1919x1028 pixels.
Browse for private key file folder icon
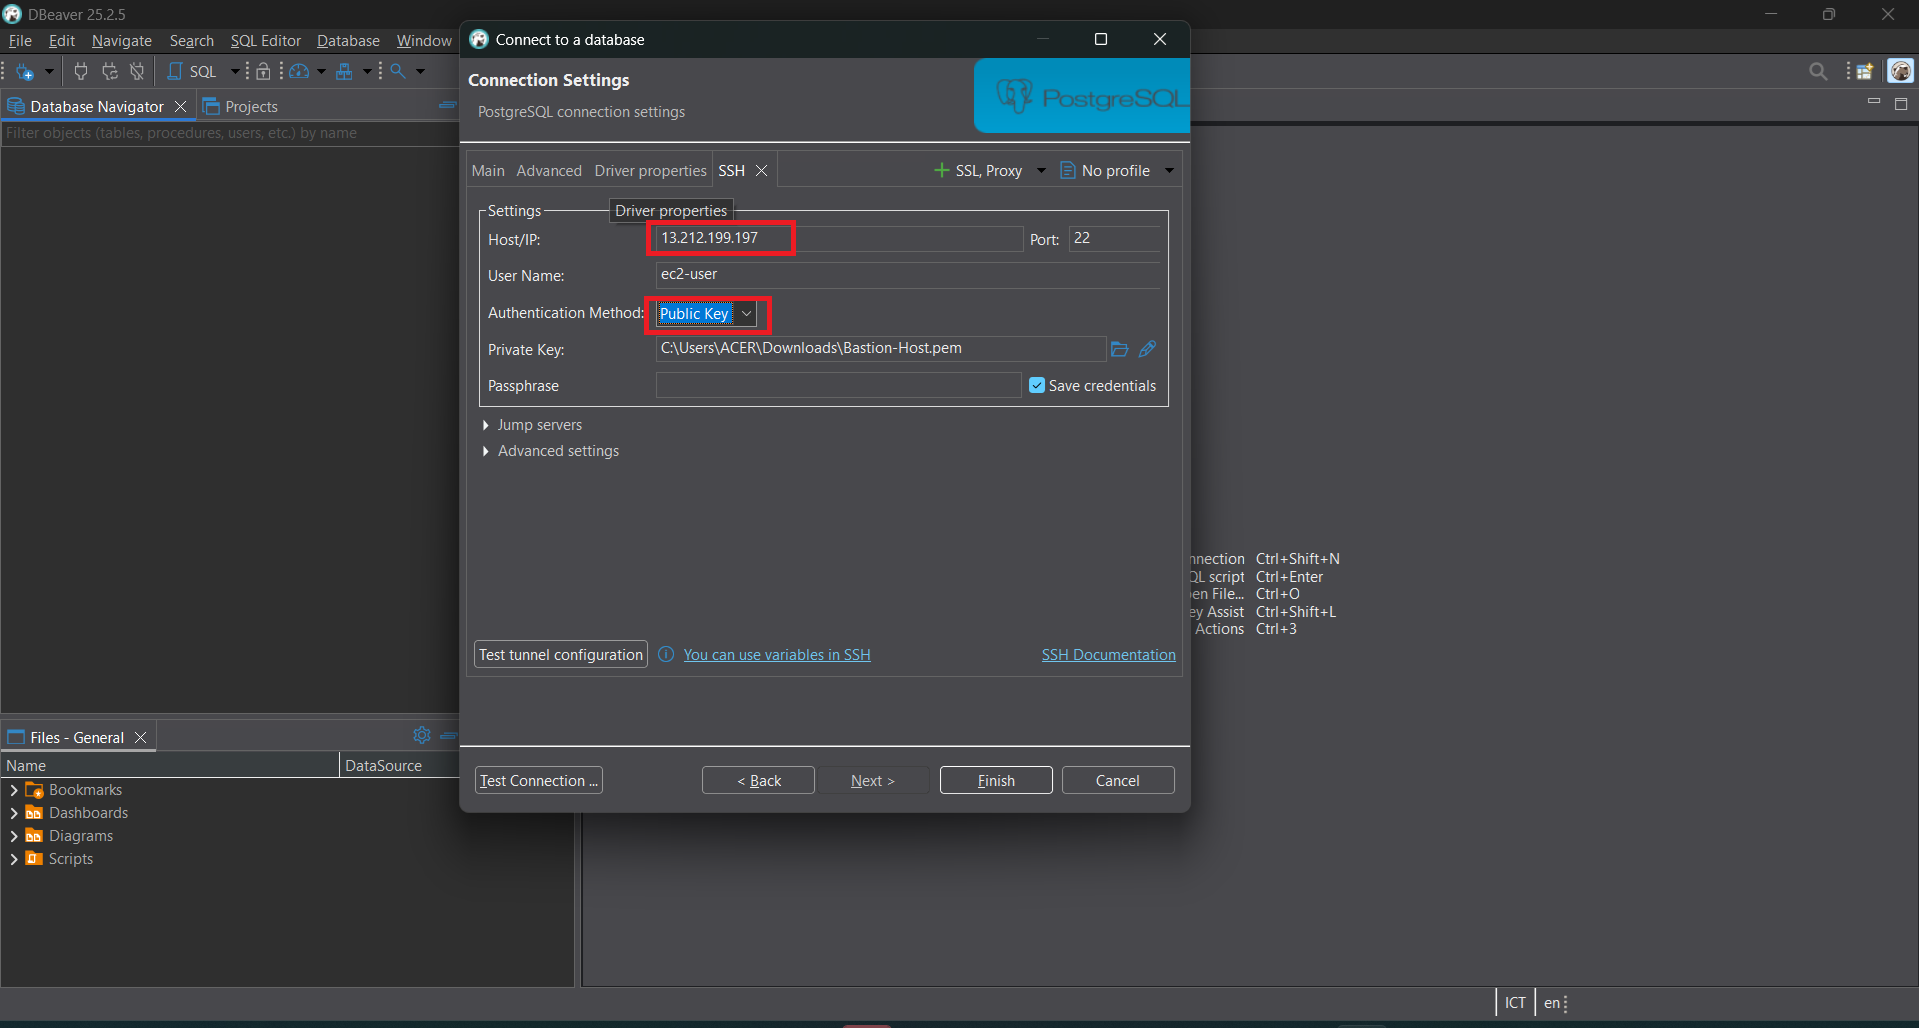pyautogui.click(x=1119, y=349)
